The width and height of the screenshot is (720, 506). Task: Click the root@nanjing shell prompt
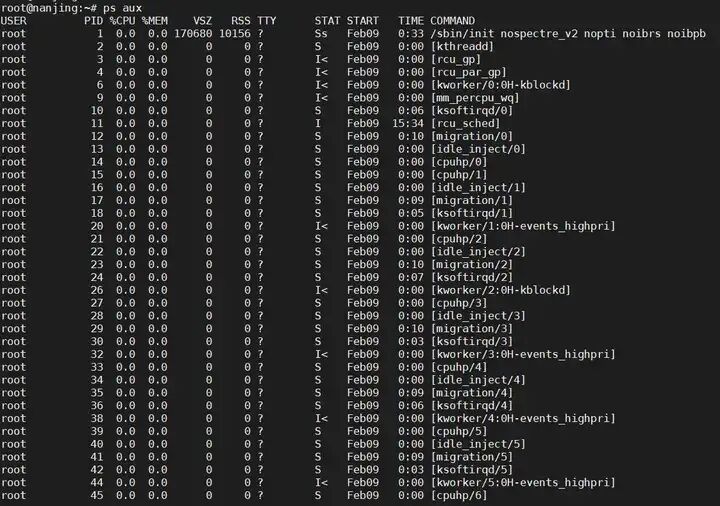coord(48,7)
